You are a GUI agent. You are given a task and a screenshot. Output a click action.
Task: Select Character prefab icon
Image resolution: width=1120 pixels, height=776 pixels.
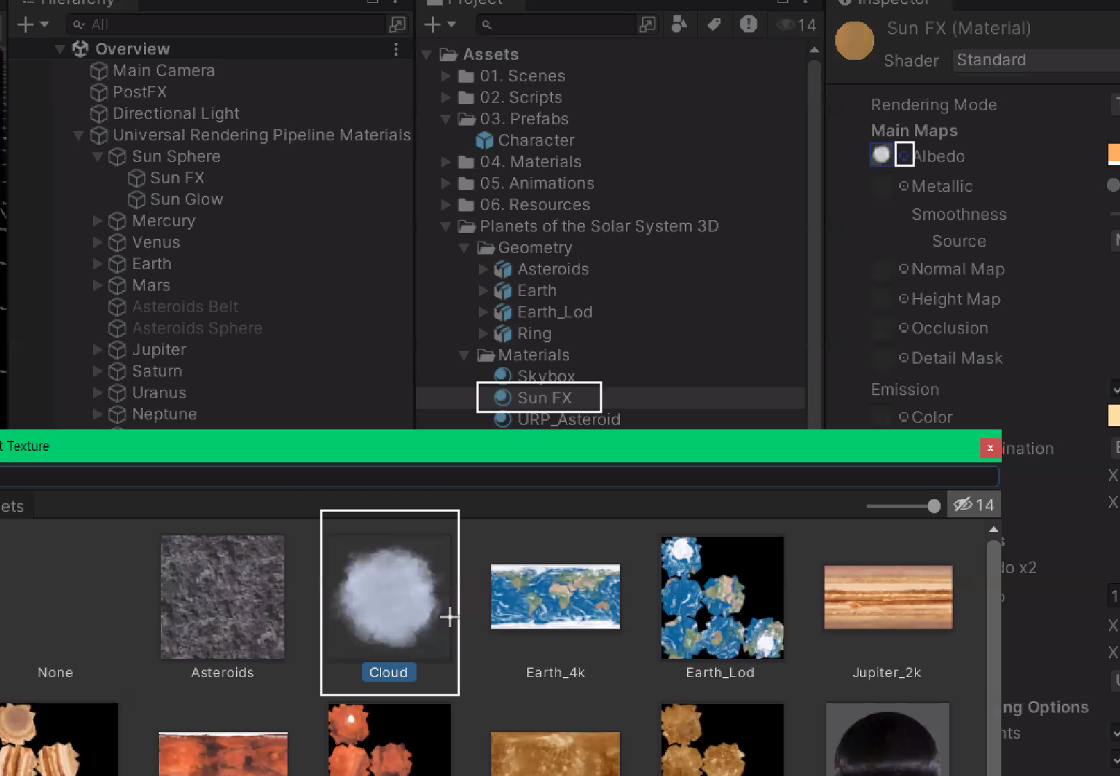[x=485, y=140]
